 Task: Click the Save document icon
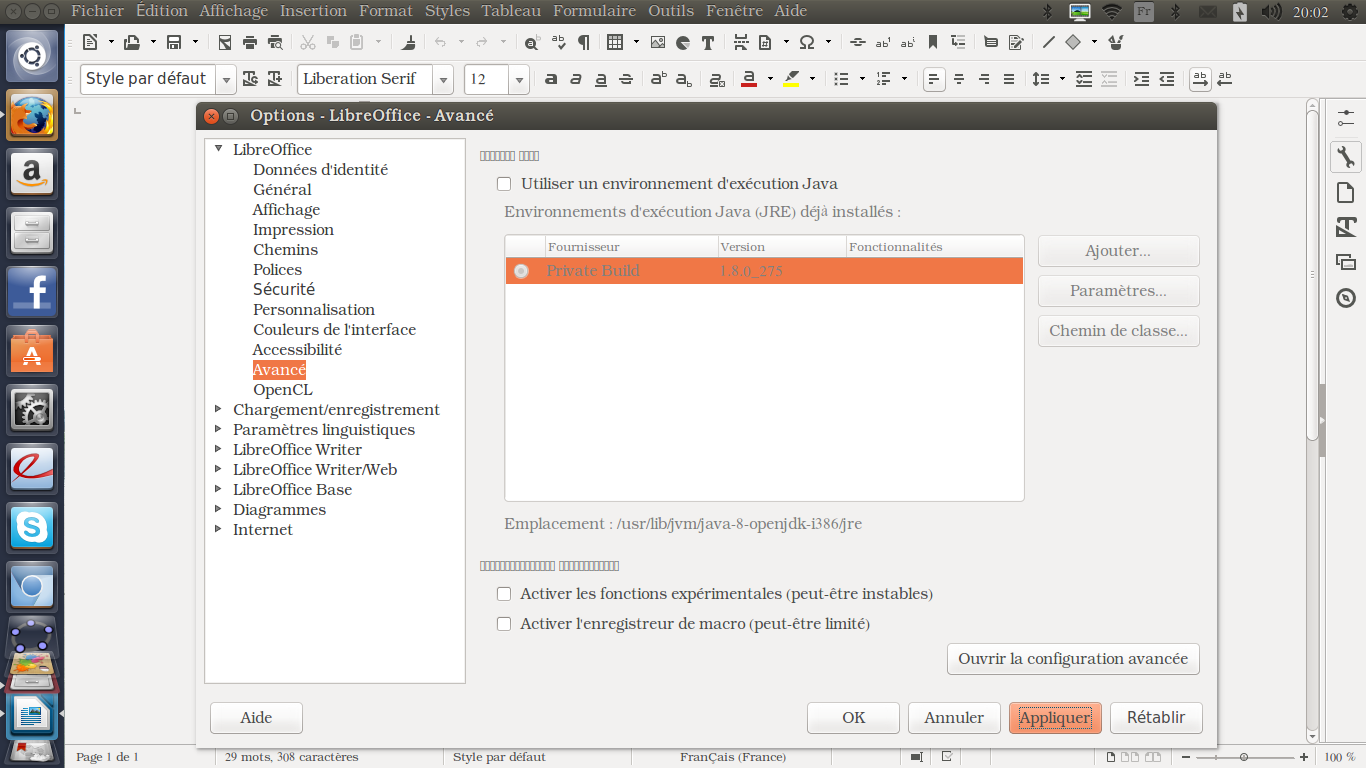coord(174,42)
